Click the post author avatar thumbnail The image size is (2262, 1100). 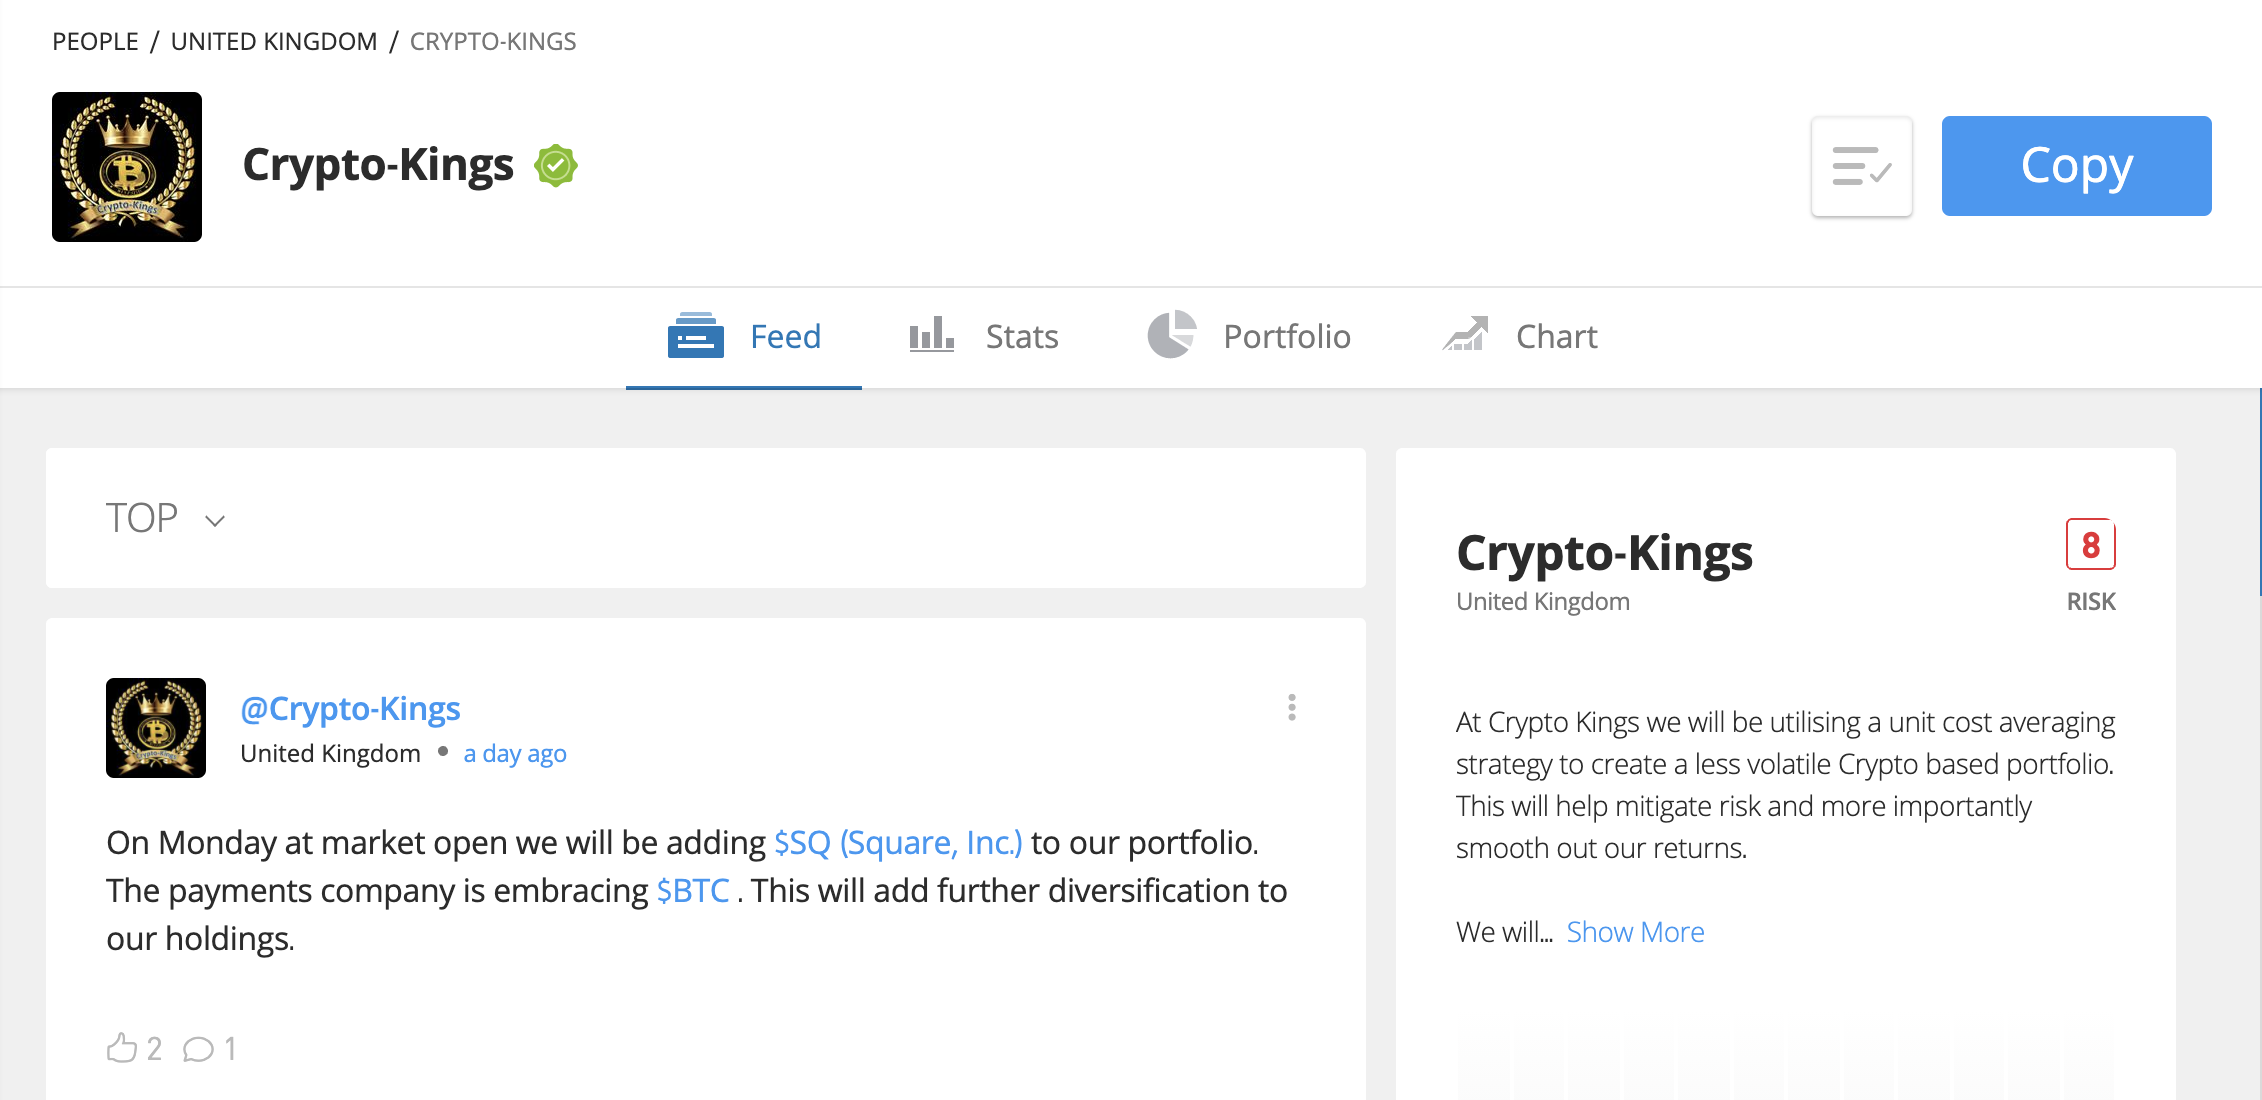tap(156, 728)
